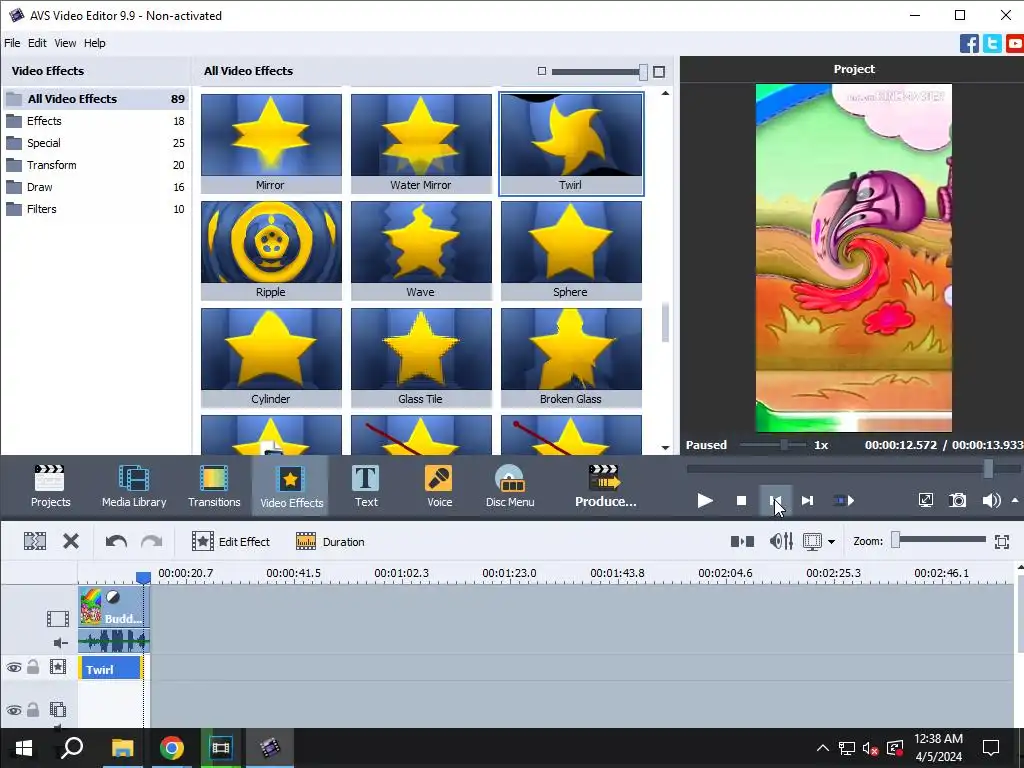Select the Glass Tile effect
Screen dimensions: 1024x768
[421, 357]
